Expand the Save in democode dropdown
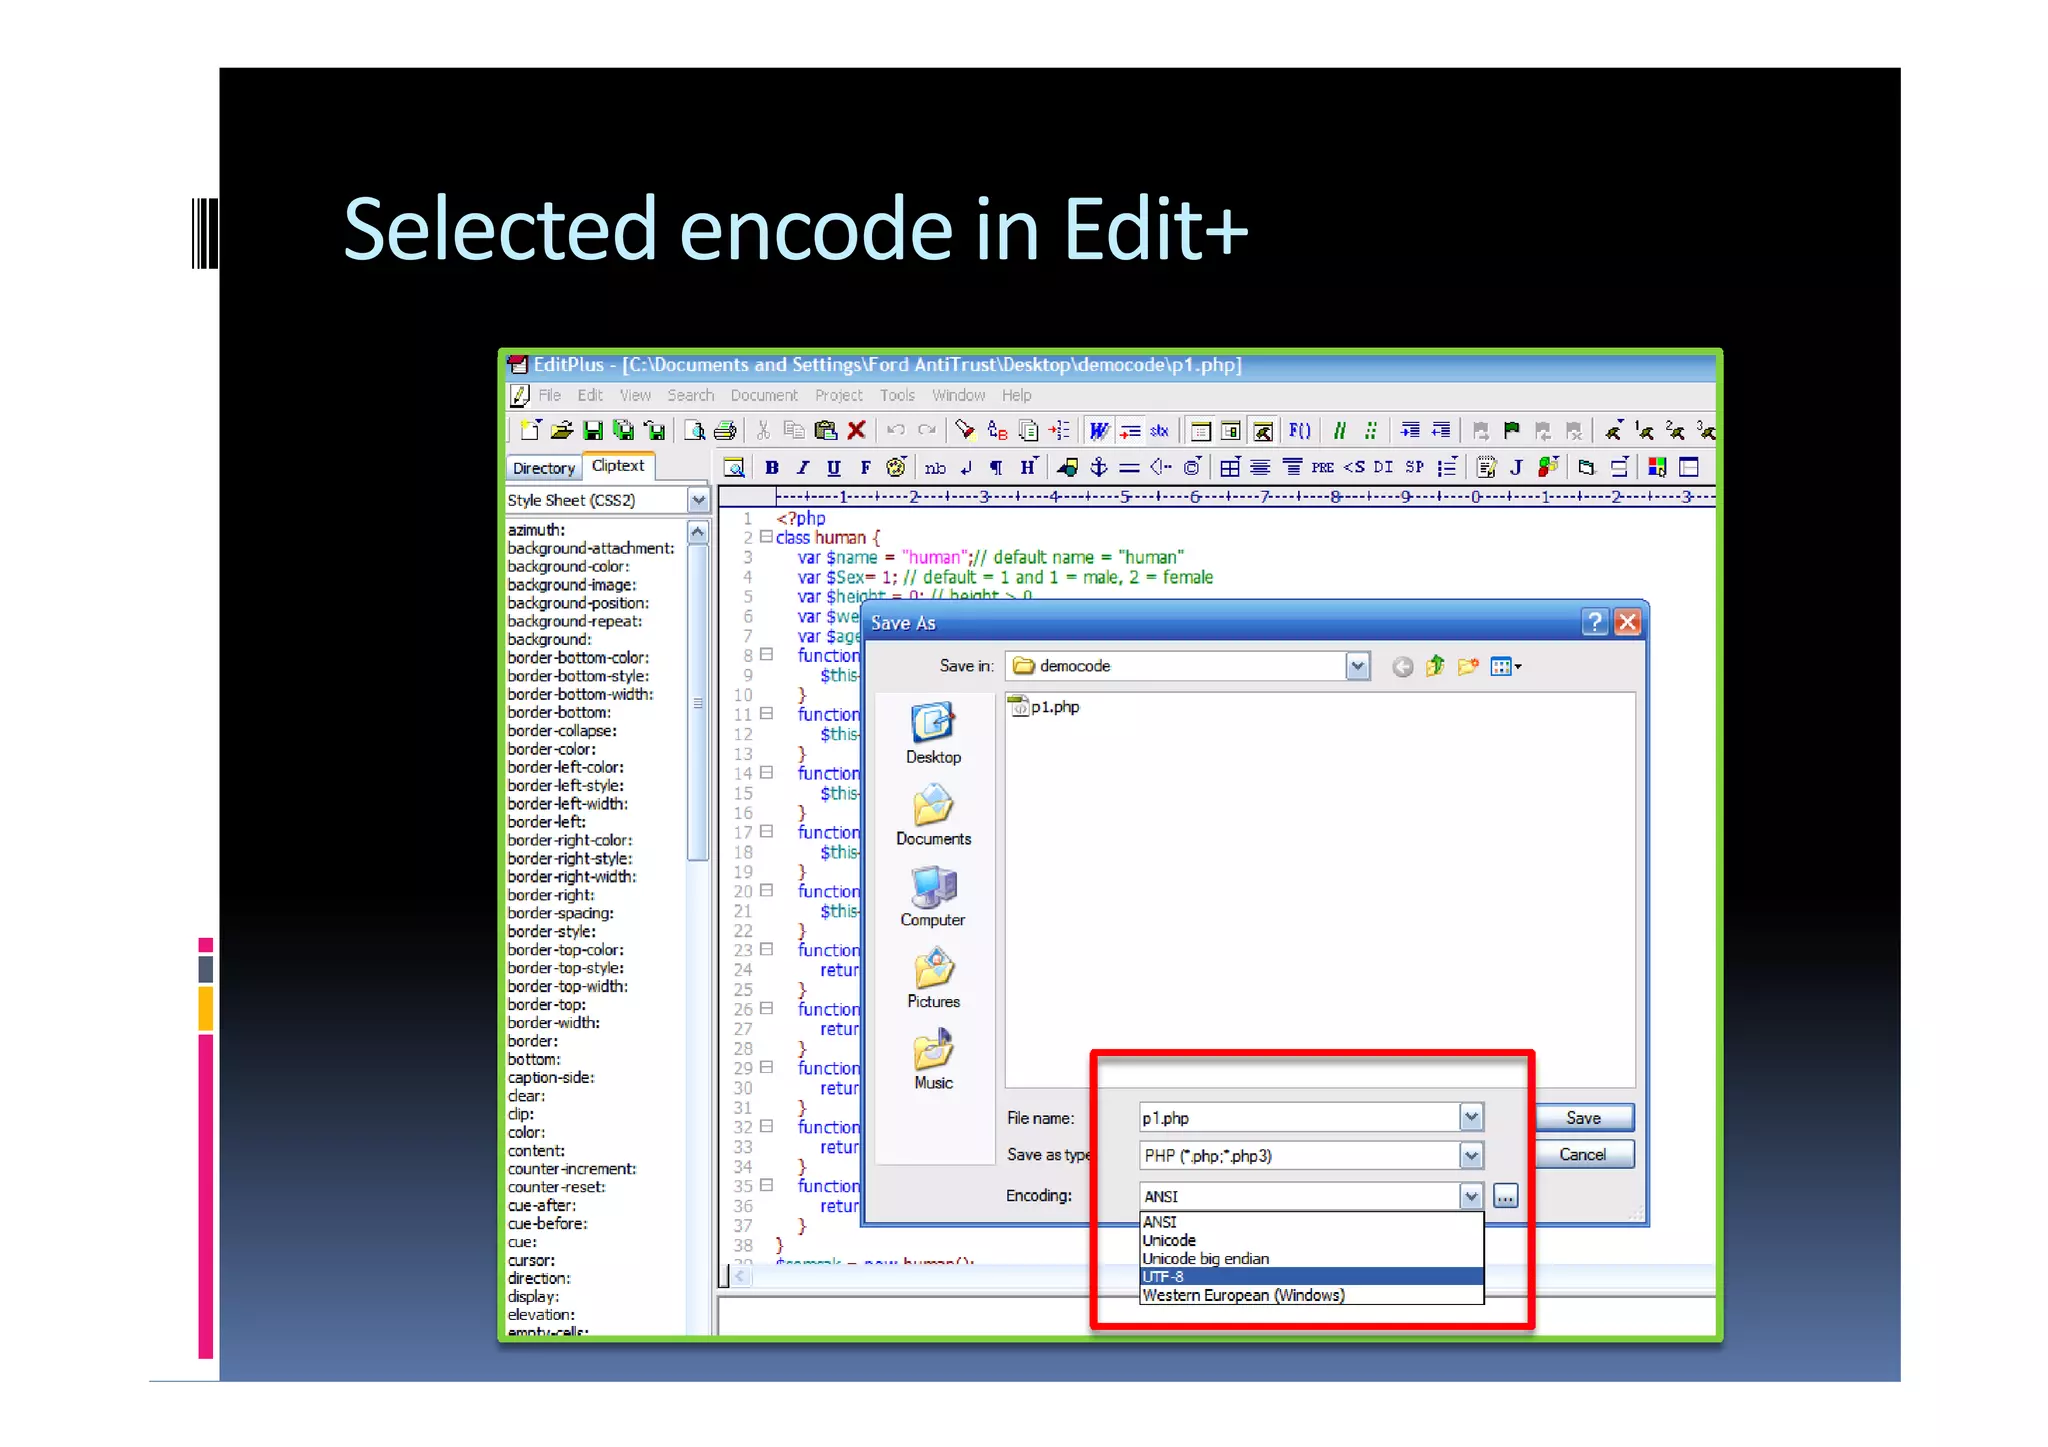This screenshot has width=2048, height=1447. click(1357, 666)
